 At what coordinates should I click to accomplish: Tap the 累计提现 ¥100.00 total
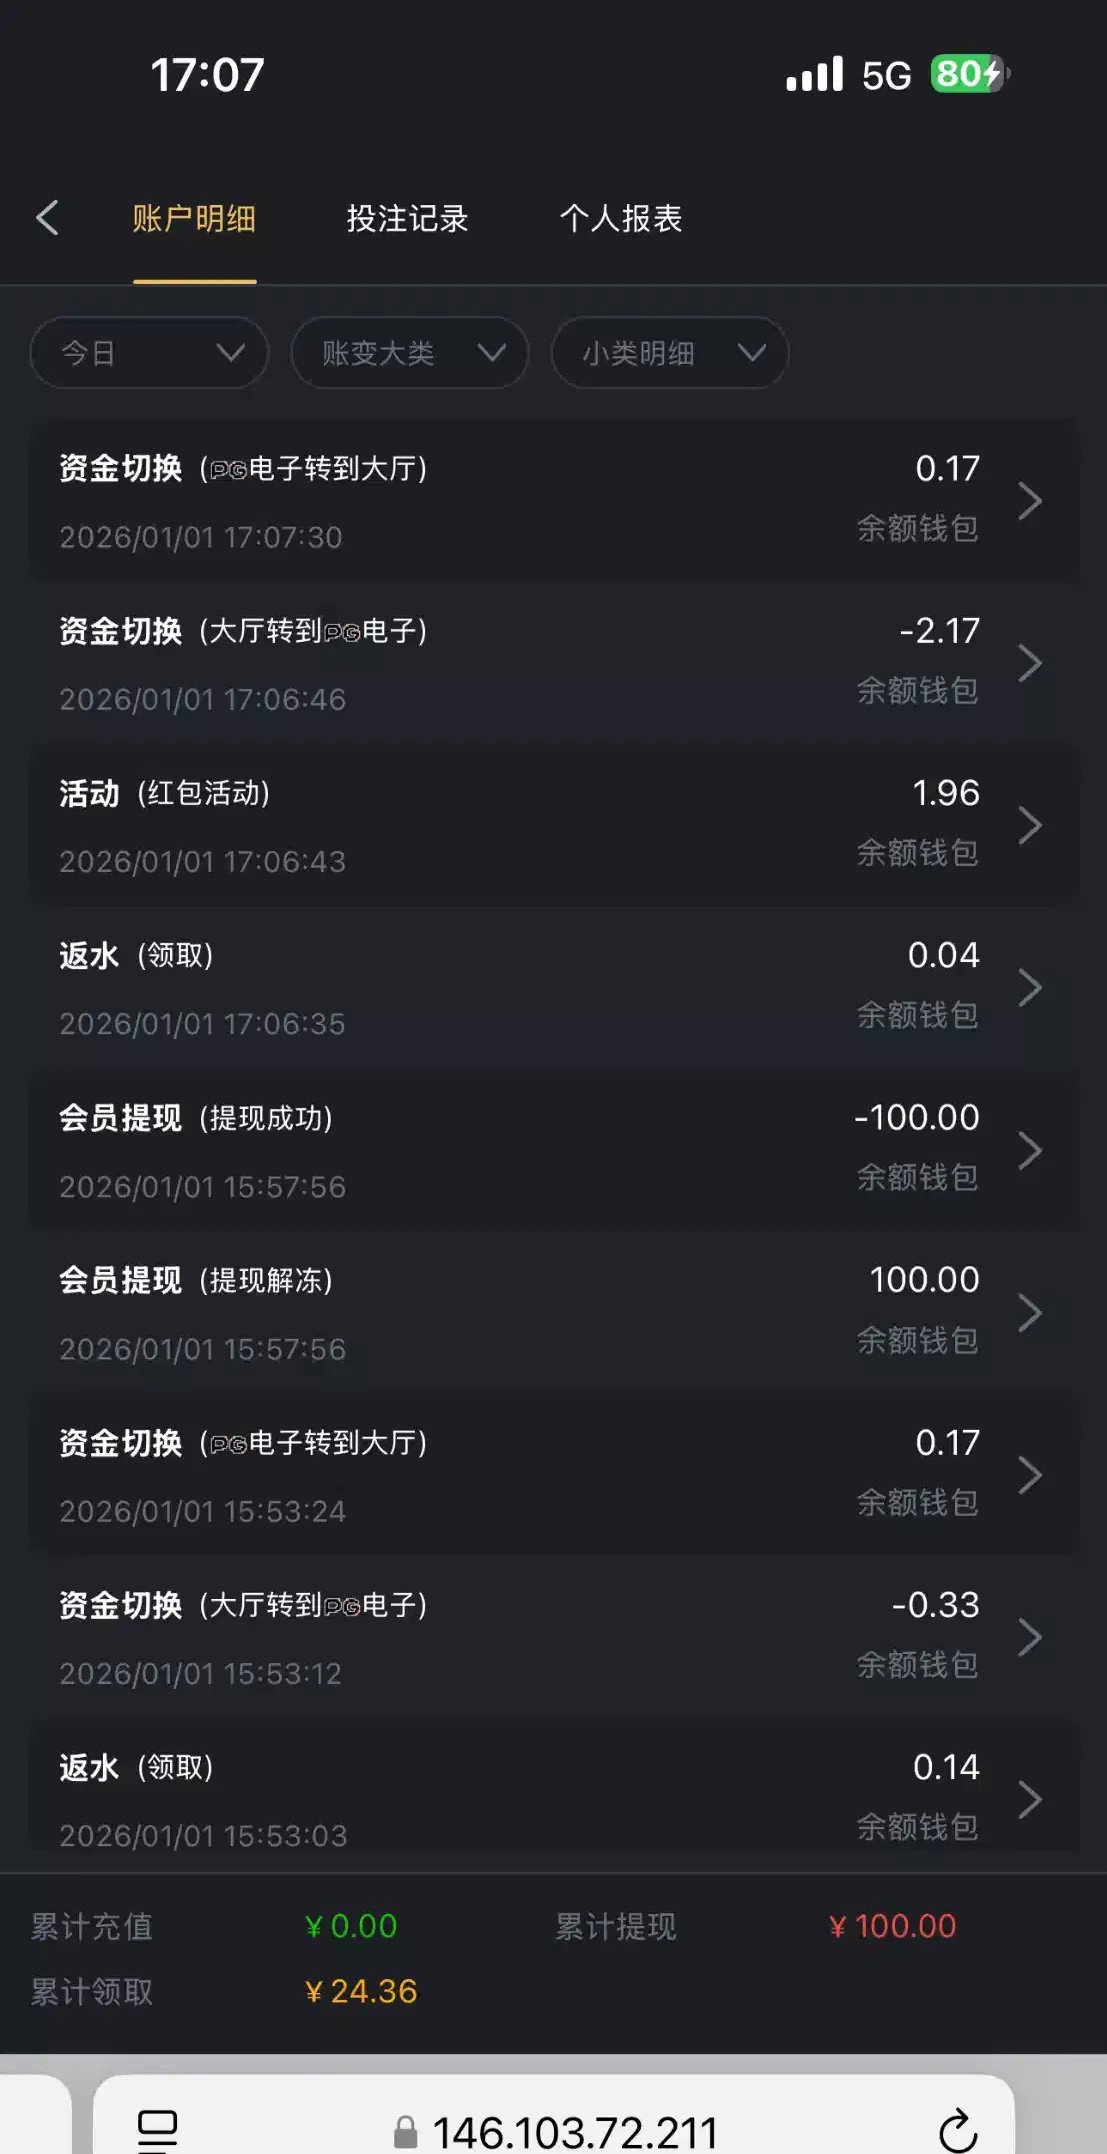tap(892, 1926)
